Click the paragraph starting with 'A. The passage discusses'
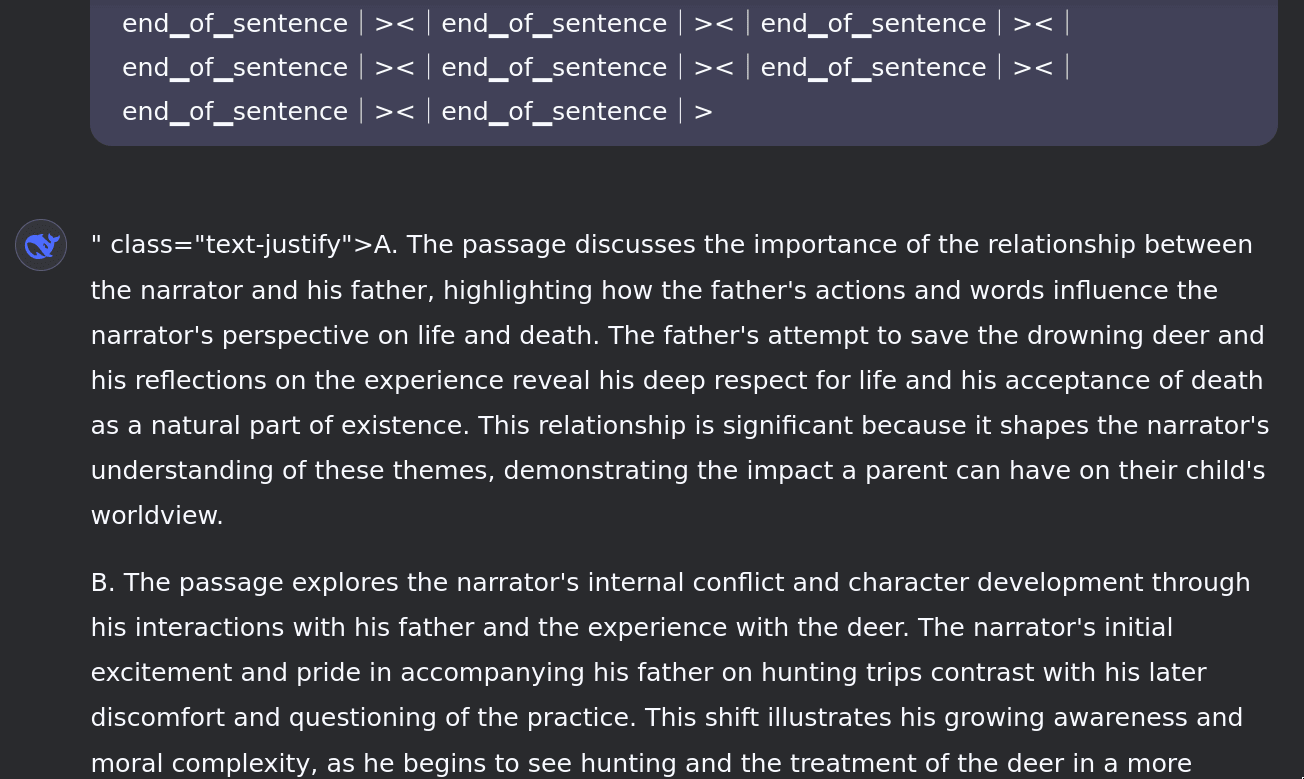 pos(680,380)
